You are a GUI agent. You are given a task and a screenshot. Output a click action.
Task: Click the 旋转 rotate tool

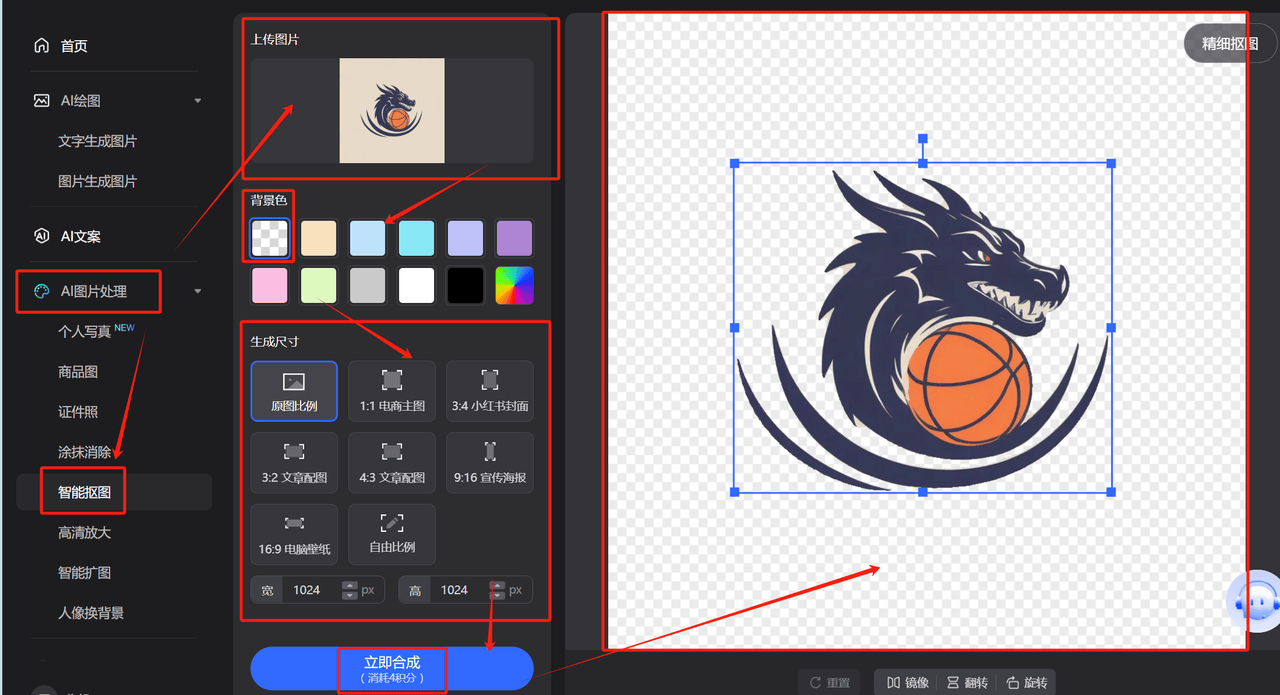(1027, 682)
